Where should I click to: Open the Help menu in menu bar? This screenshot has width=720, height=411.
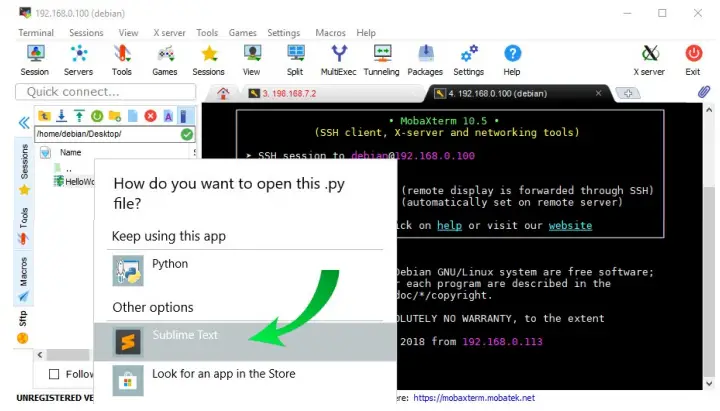coord(366,33)
